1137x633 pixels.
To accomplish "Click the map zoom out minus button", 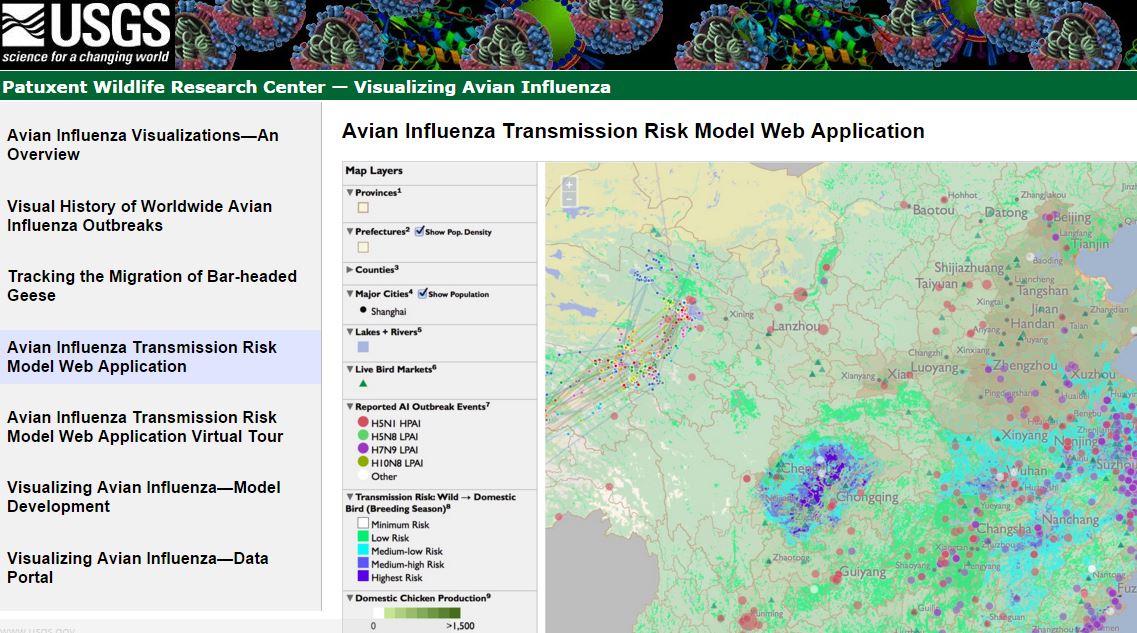I will pos(569,199).
